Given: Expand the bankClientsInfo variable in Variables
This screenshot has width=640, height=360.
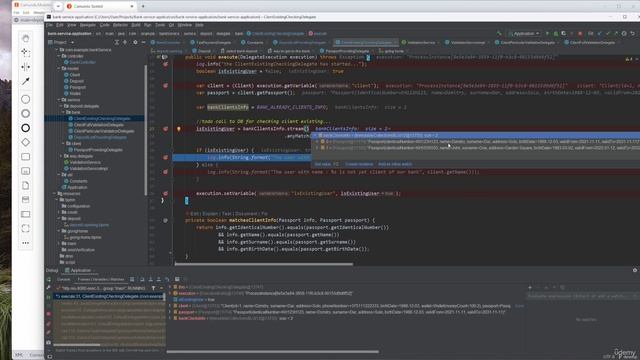Looking at the screenshot, I should point(170,318).
